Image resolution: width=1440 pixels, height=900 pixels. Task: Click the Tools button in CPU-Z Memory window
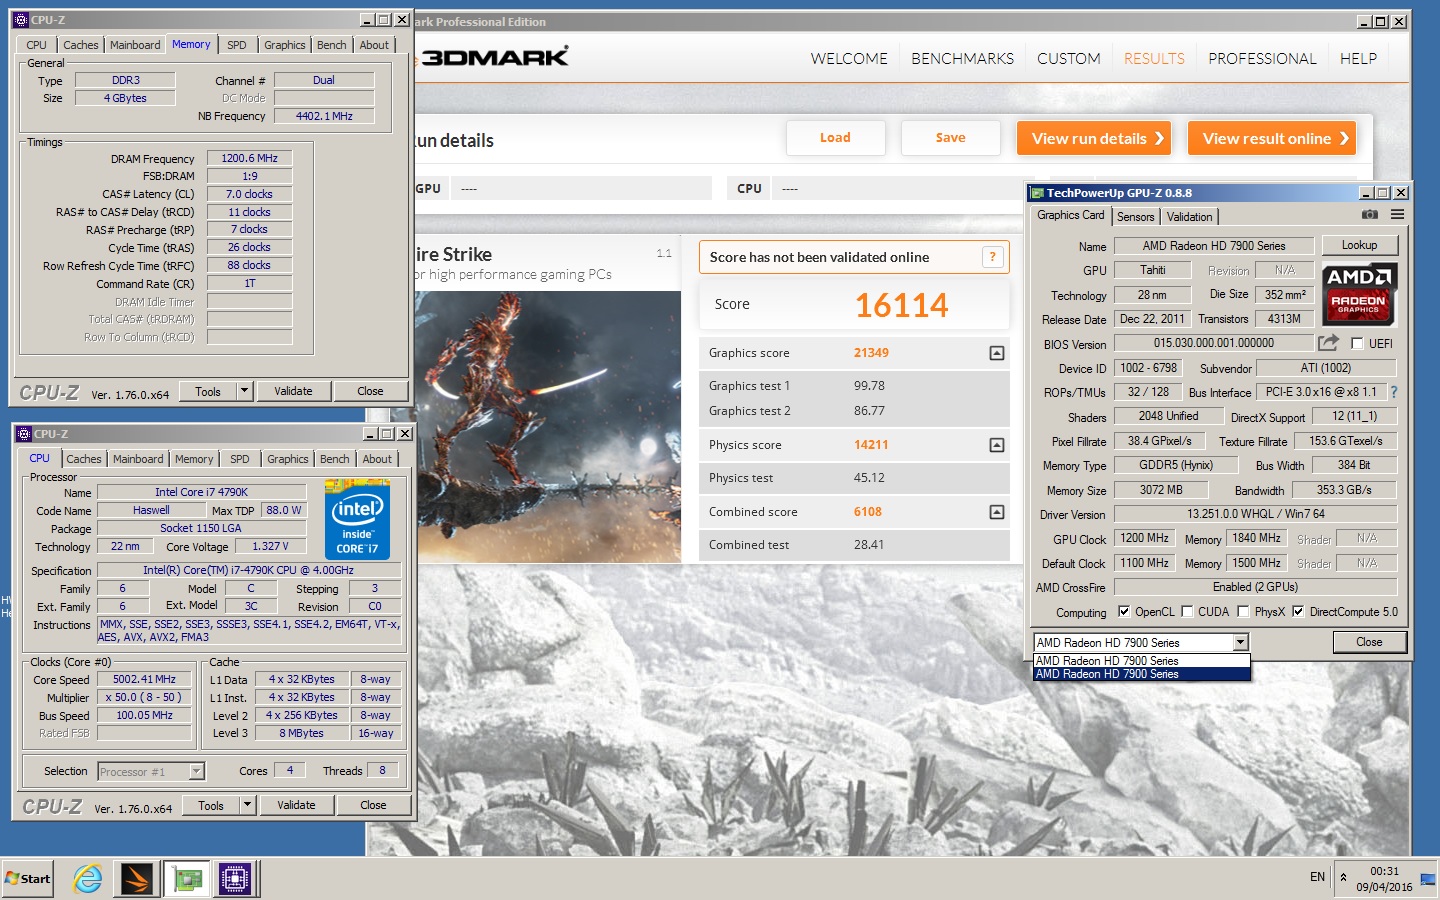pos(208,391)
